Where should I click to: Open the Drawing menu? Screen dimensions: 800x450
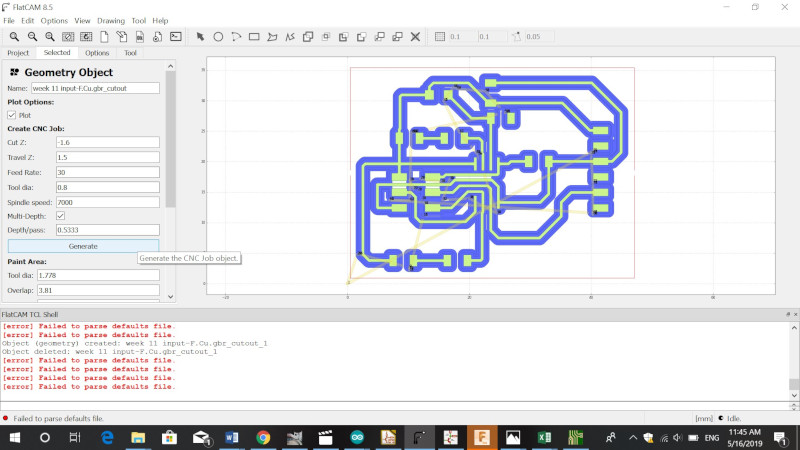pos(111,21)
